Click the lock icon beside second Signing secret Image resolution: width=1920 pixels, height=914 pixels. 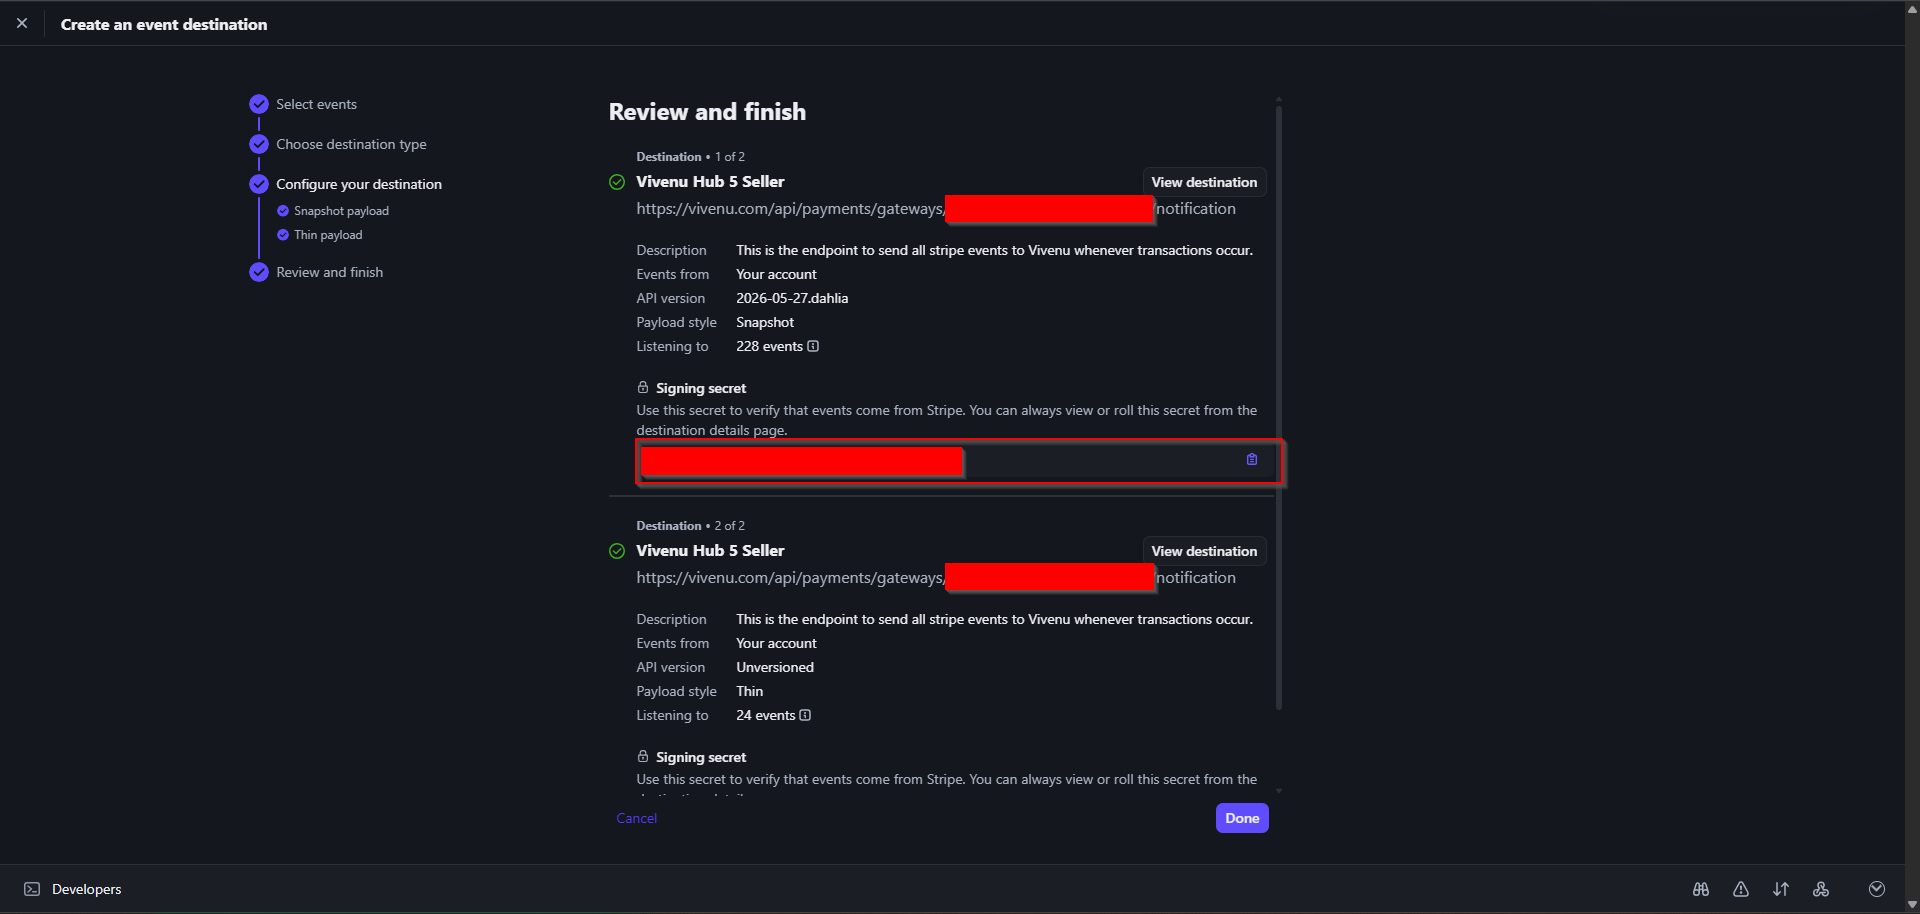(x=643, y=756)
